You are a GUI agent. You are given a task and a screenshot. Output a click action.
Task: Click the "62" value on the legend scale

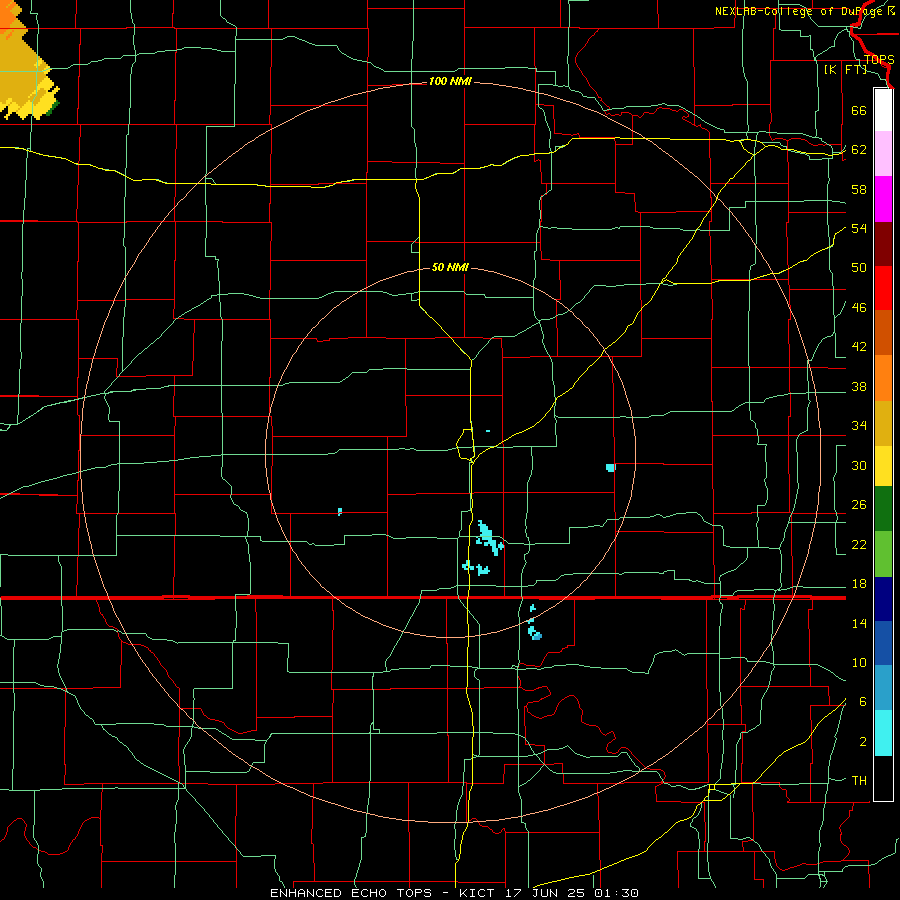(859, 149)
